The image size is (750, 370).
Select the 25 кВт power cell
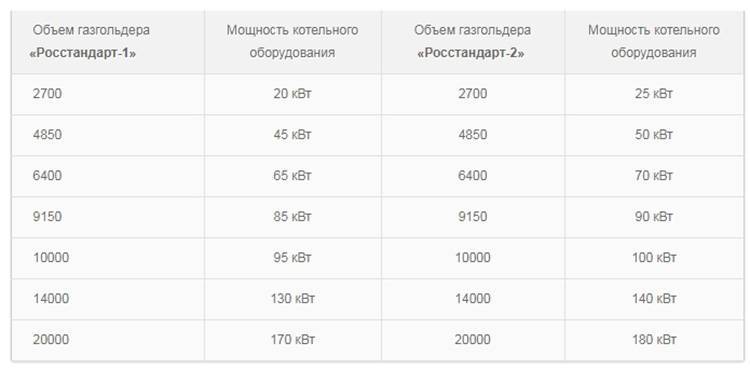(x=654, y=94)
